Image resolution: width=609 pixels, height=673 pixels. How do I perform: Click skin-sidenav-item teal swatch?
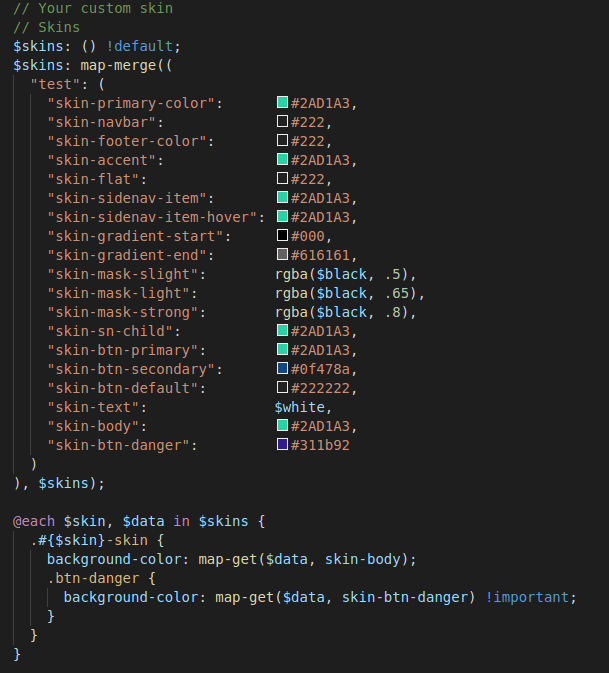click(282, 197)
